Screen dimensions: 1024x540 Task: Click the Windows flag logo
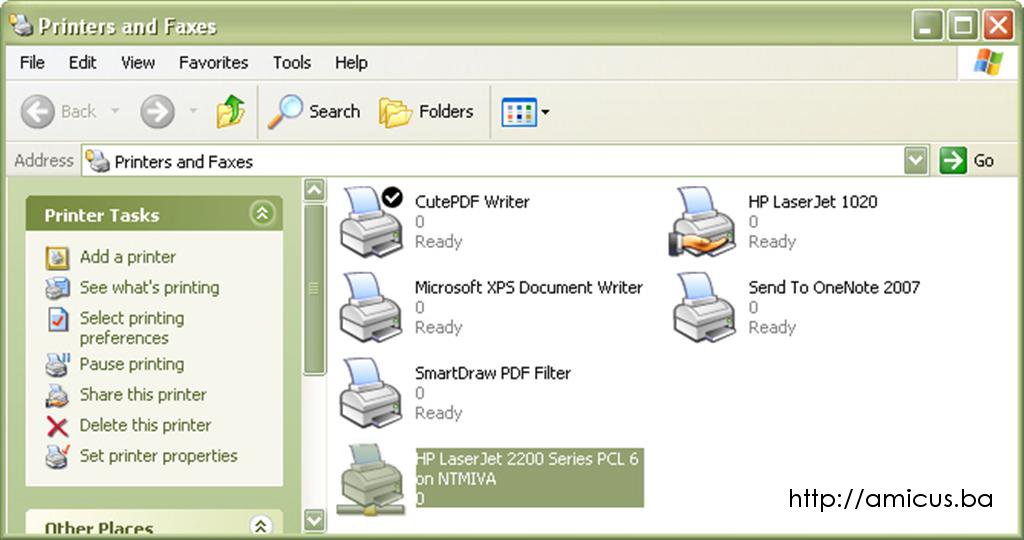pyautogui.click(x=988, y=63)
